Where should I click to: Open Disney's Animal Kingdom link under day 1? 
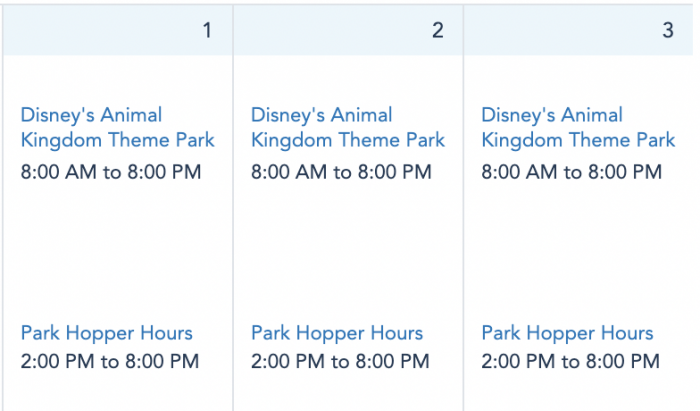pos(117,128)
